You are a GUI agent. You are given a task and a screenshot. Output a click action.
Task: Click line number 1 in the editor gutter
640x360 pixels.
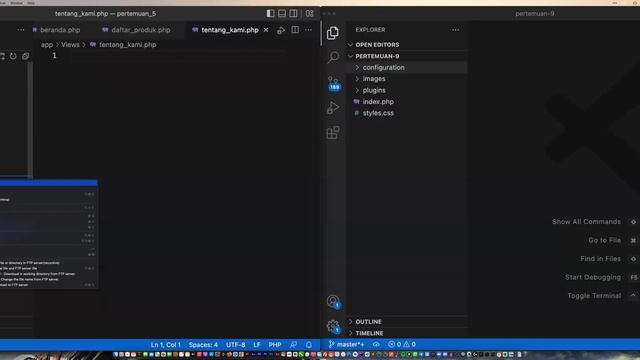pos(54,56)
